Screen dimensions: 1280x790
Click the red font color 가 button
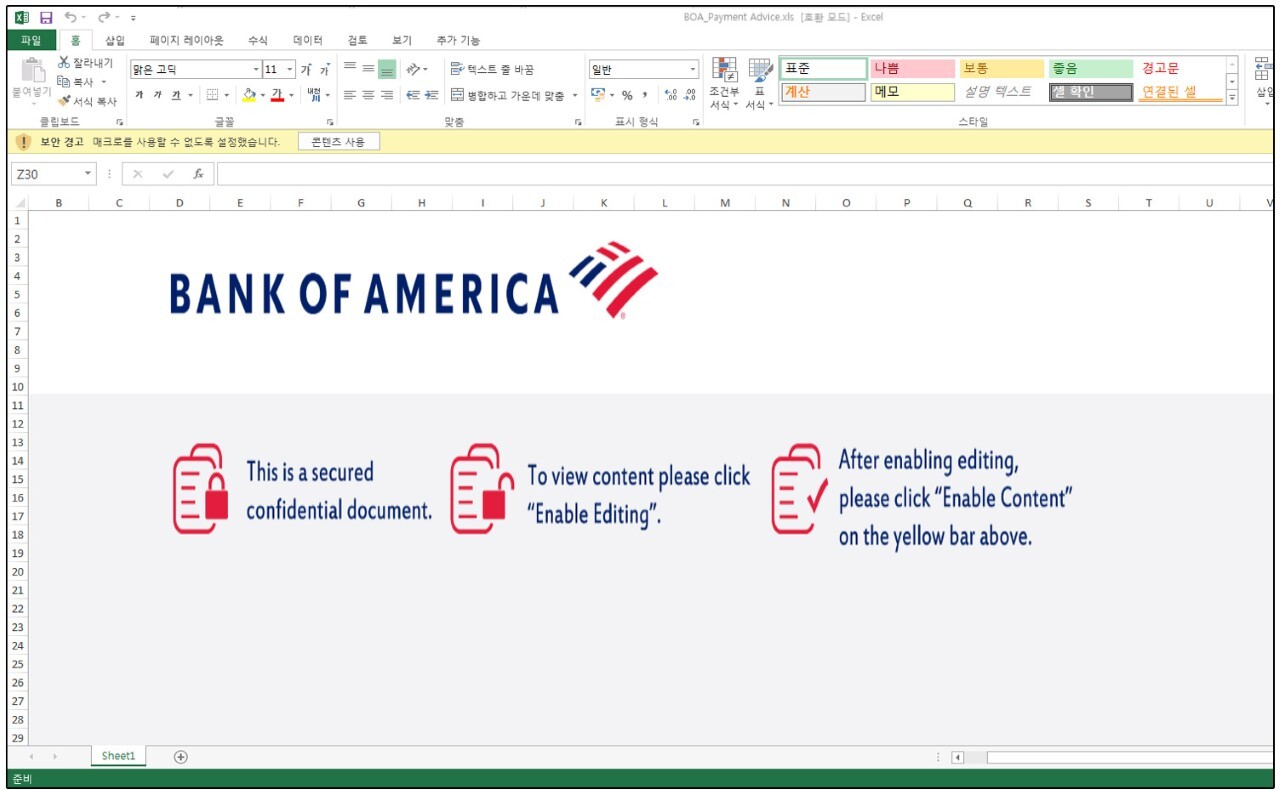(x=277, y=95)
